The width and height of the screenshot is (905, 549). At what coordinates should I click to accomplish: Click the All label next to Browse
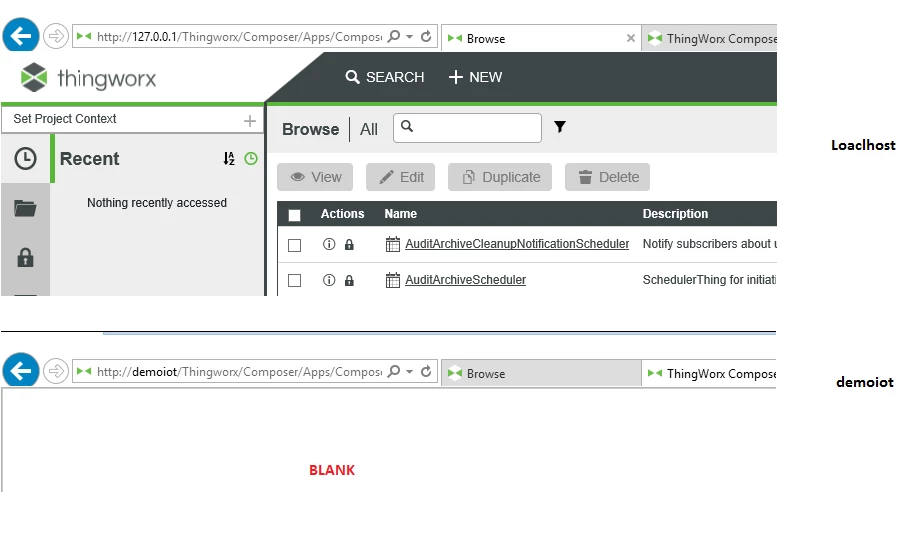pyautogui.click(x=369, y=129)
